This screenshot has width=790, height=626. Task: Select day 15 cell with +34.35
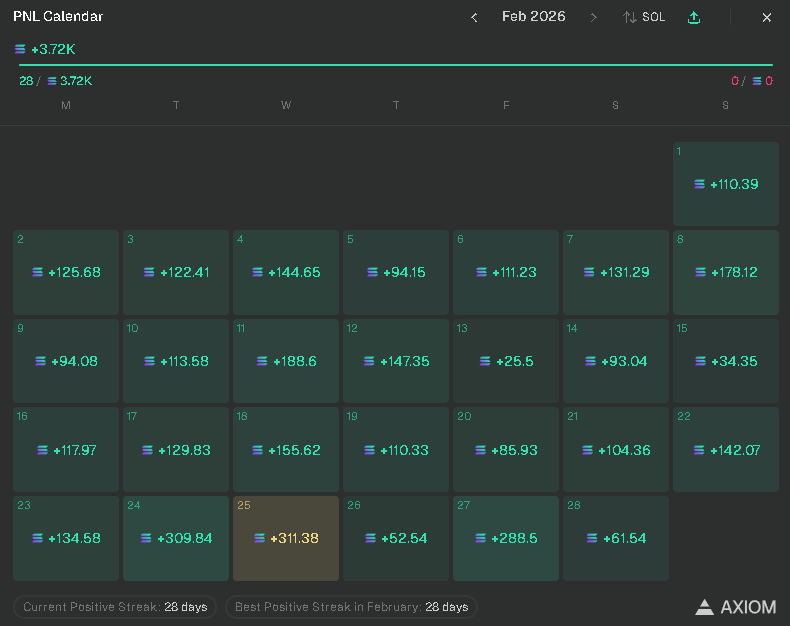[x=726, y=361]
